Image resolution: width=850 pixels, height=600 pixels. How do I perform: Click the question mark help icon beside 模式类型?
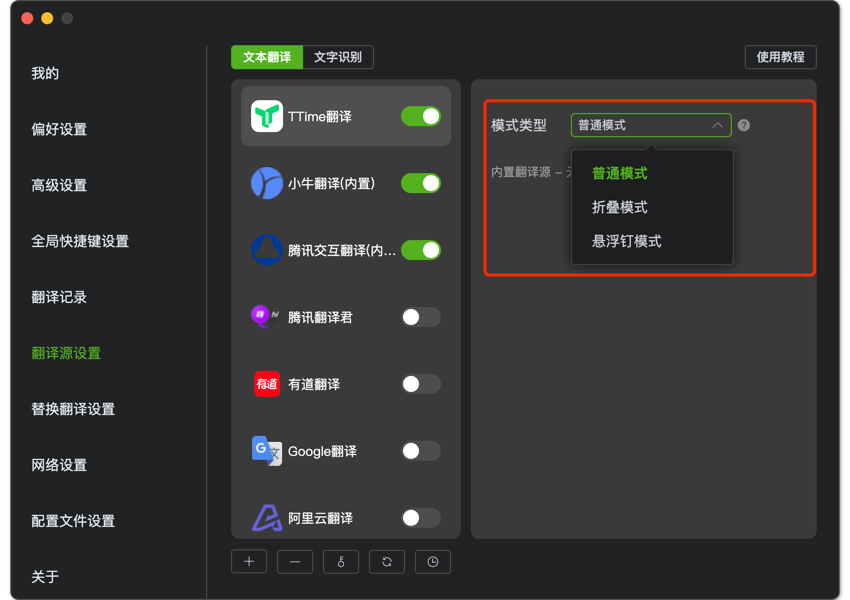point(744,125)
